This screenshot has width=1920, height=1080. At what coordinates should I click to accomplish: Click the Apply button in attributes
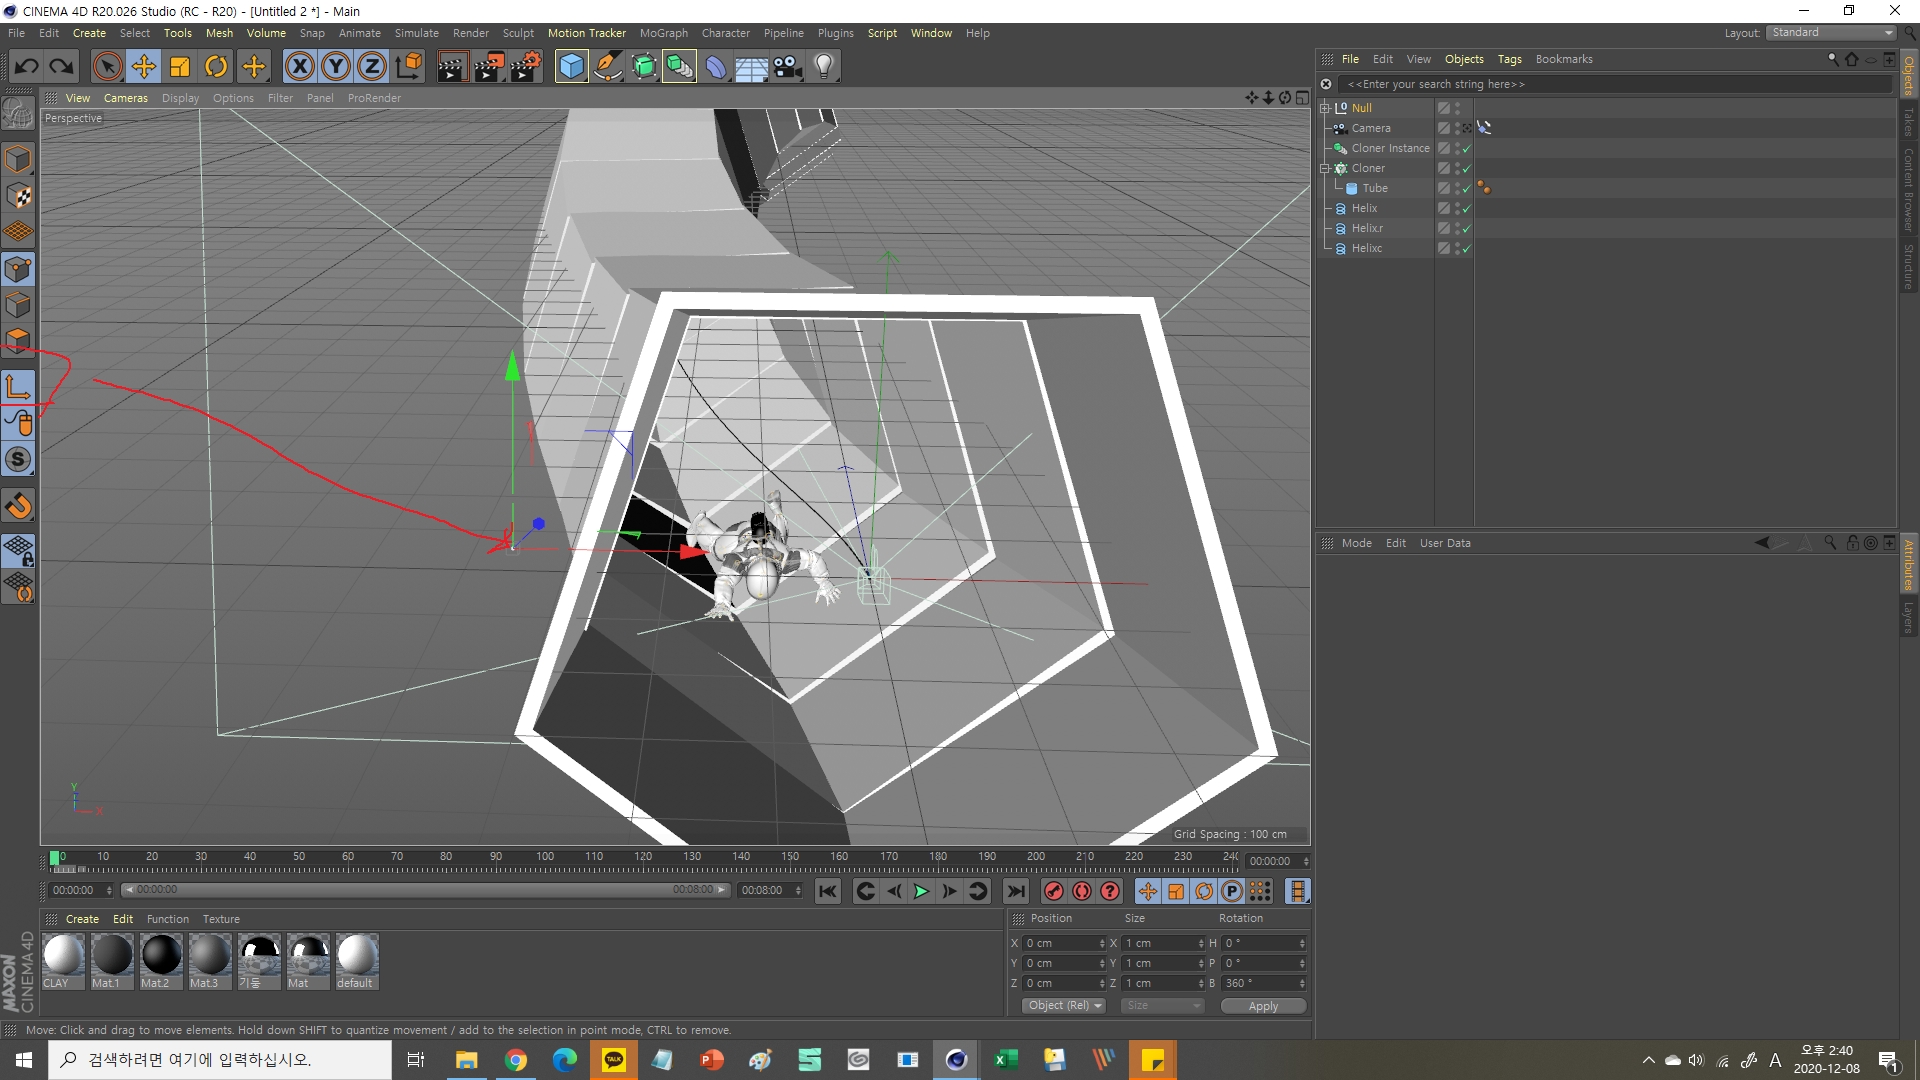coord(1263,1005)
